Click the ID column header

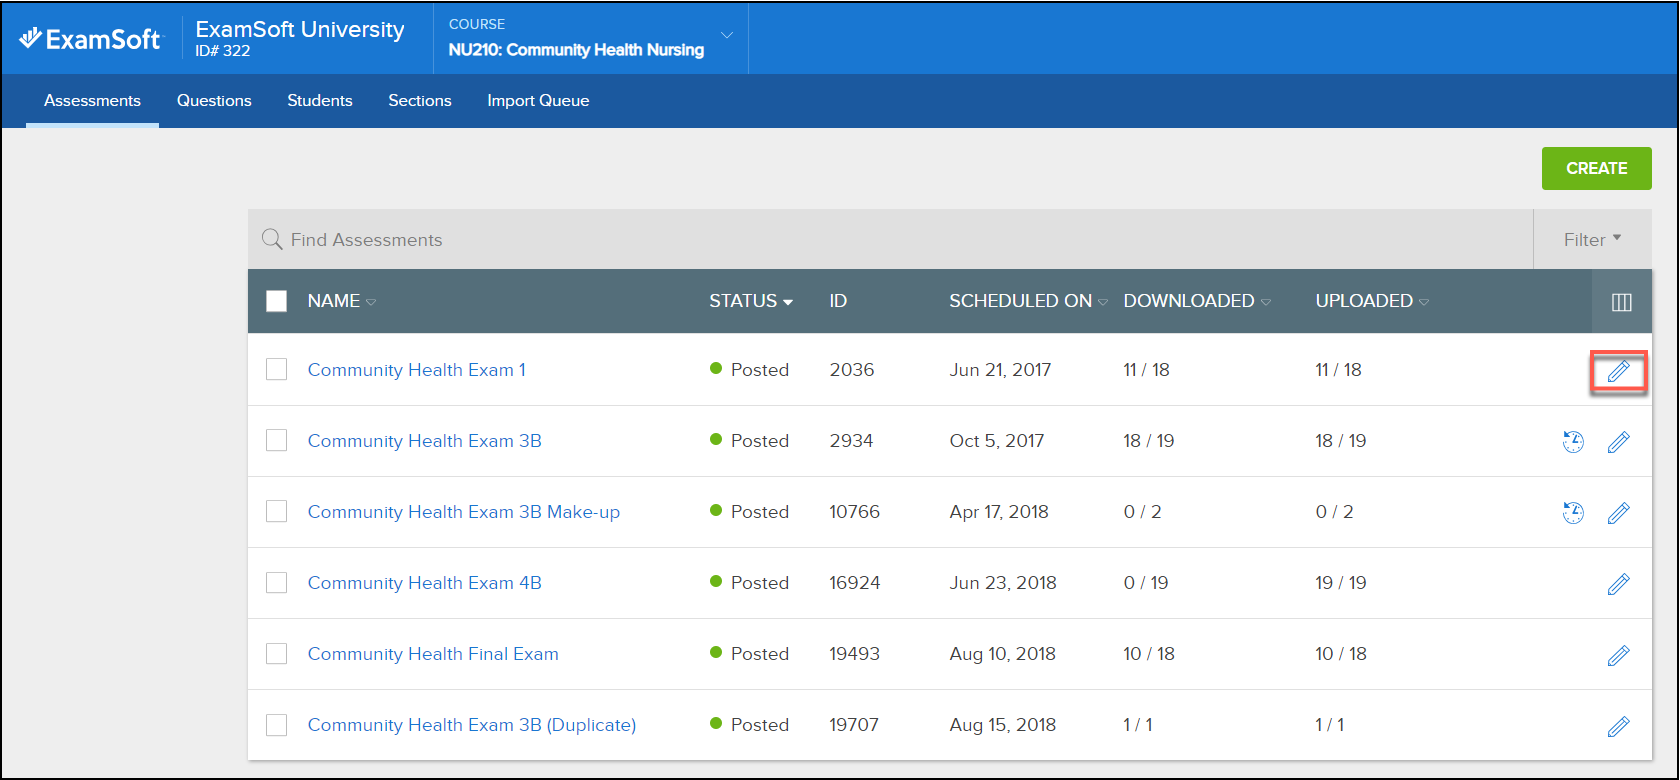pos(838,301)
